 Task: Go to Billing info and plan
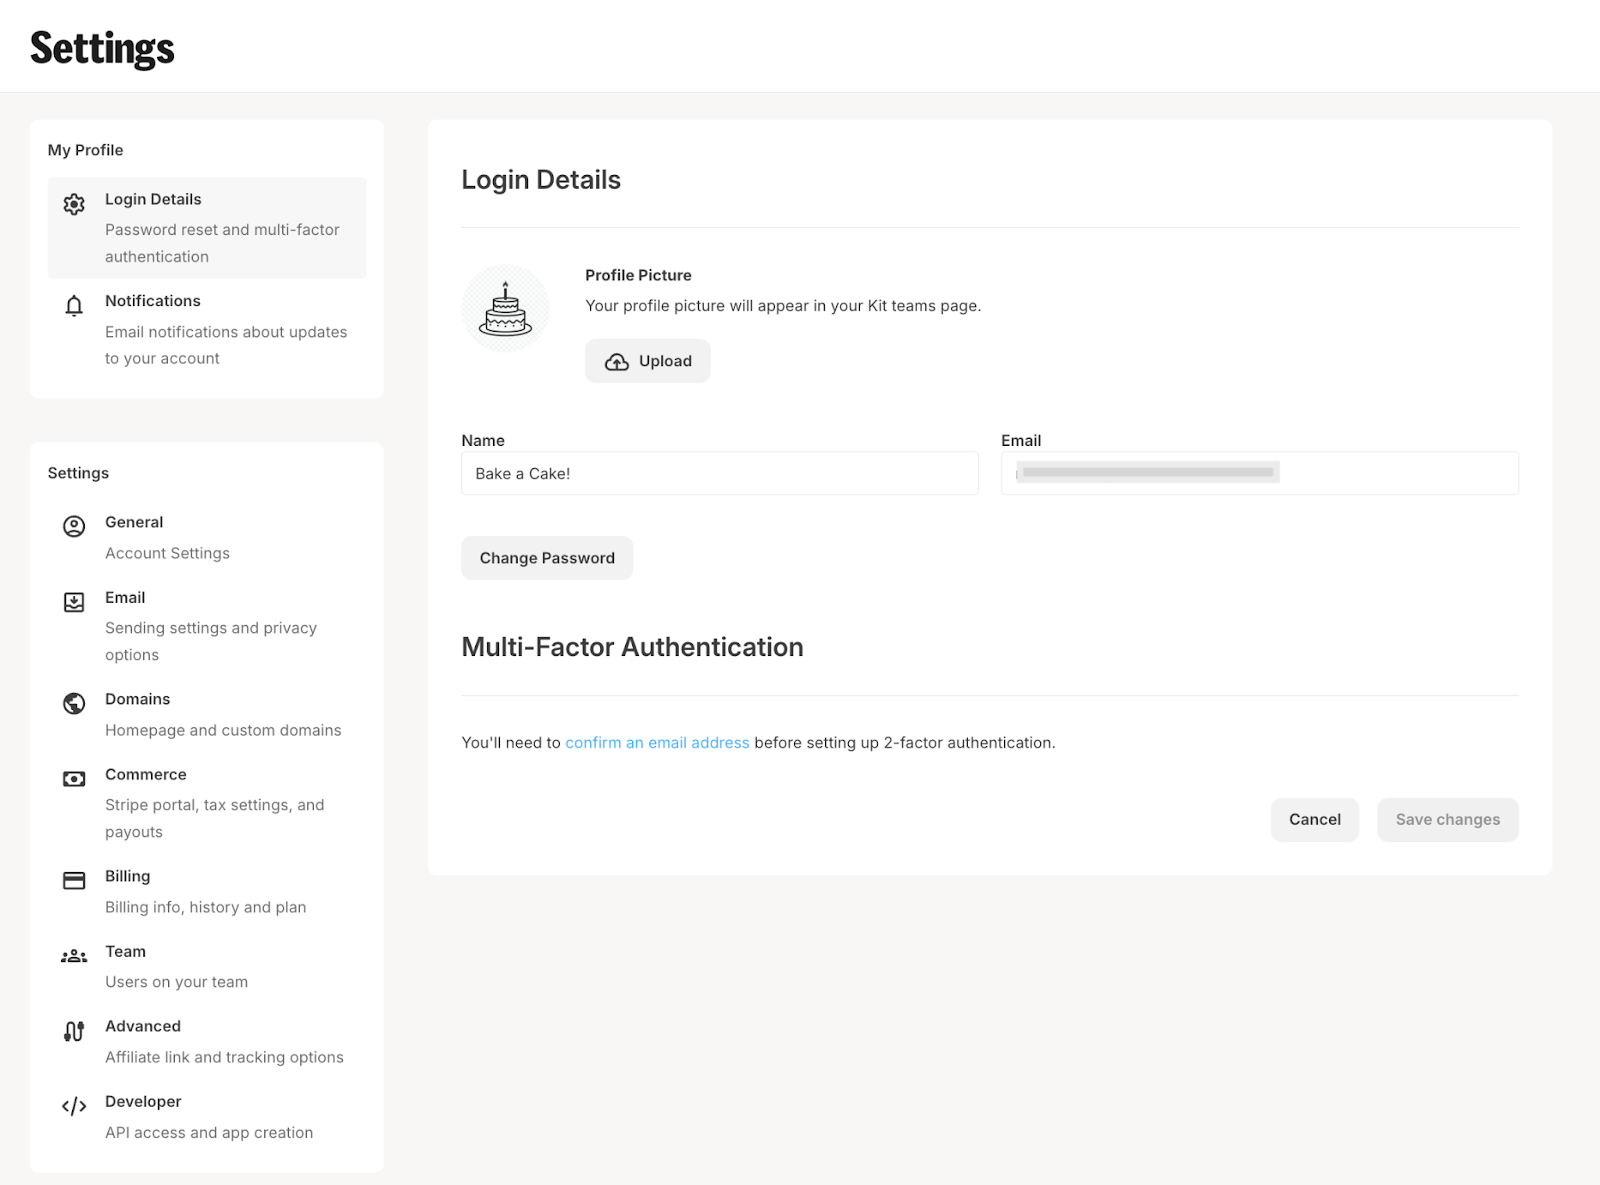(207, 891)
